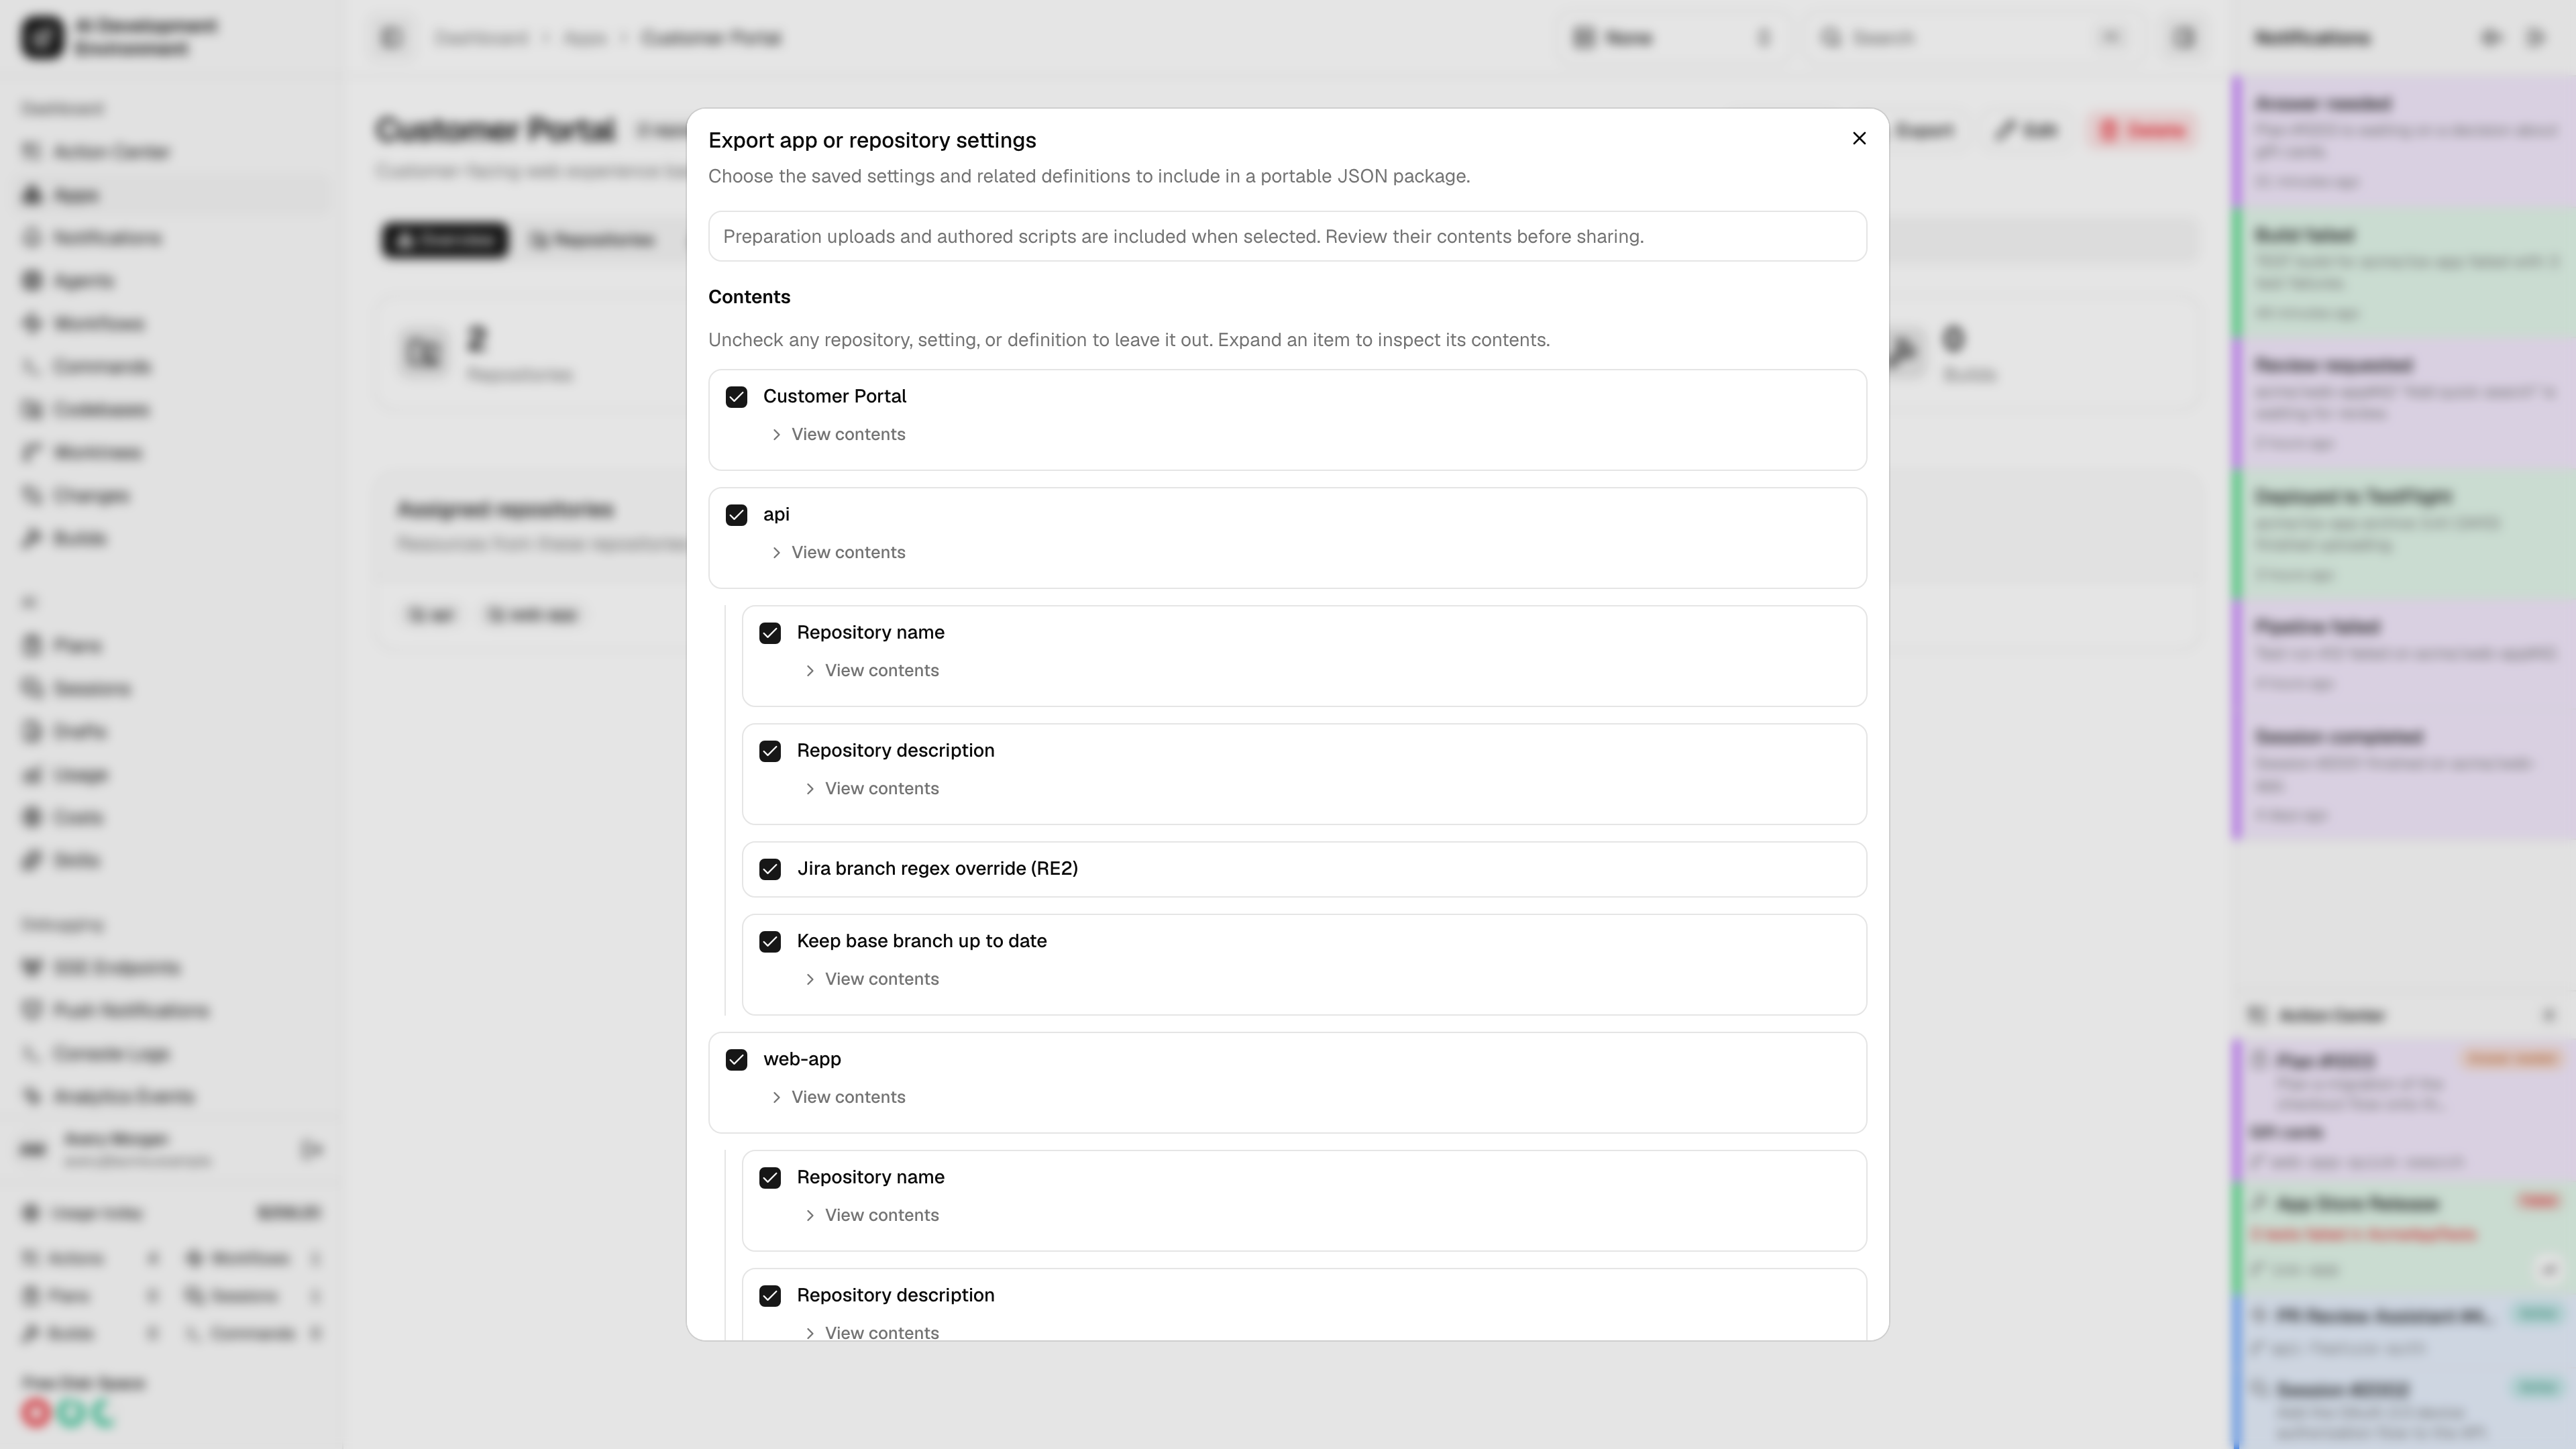This screenshot has height=1449, width=2576.
Task: Uncheck the api repository checkbox
Action: pos(736,515)
